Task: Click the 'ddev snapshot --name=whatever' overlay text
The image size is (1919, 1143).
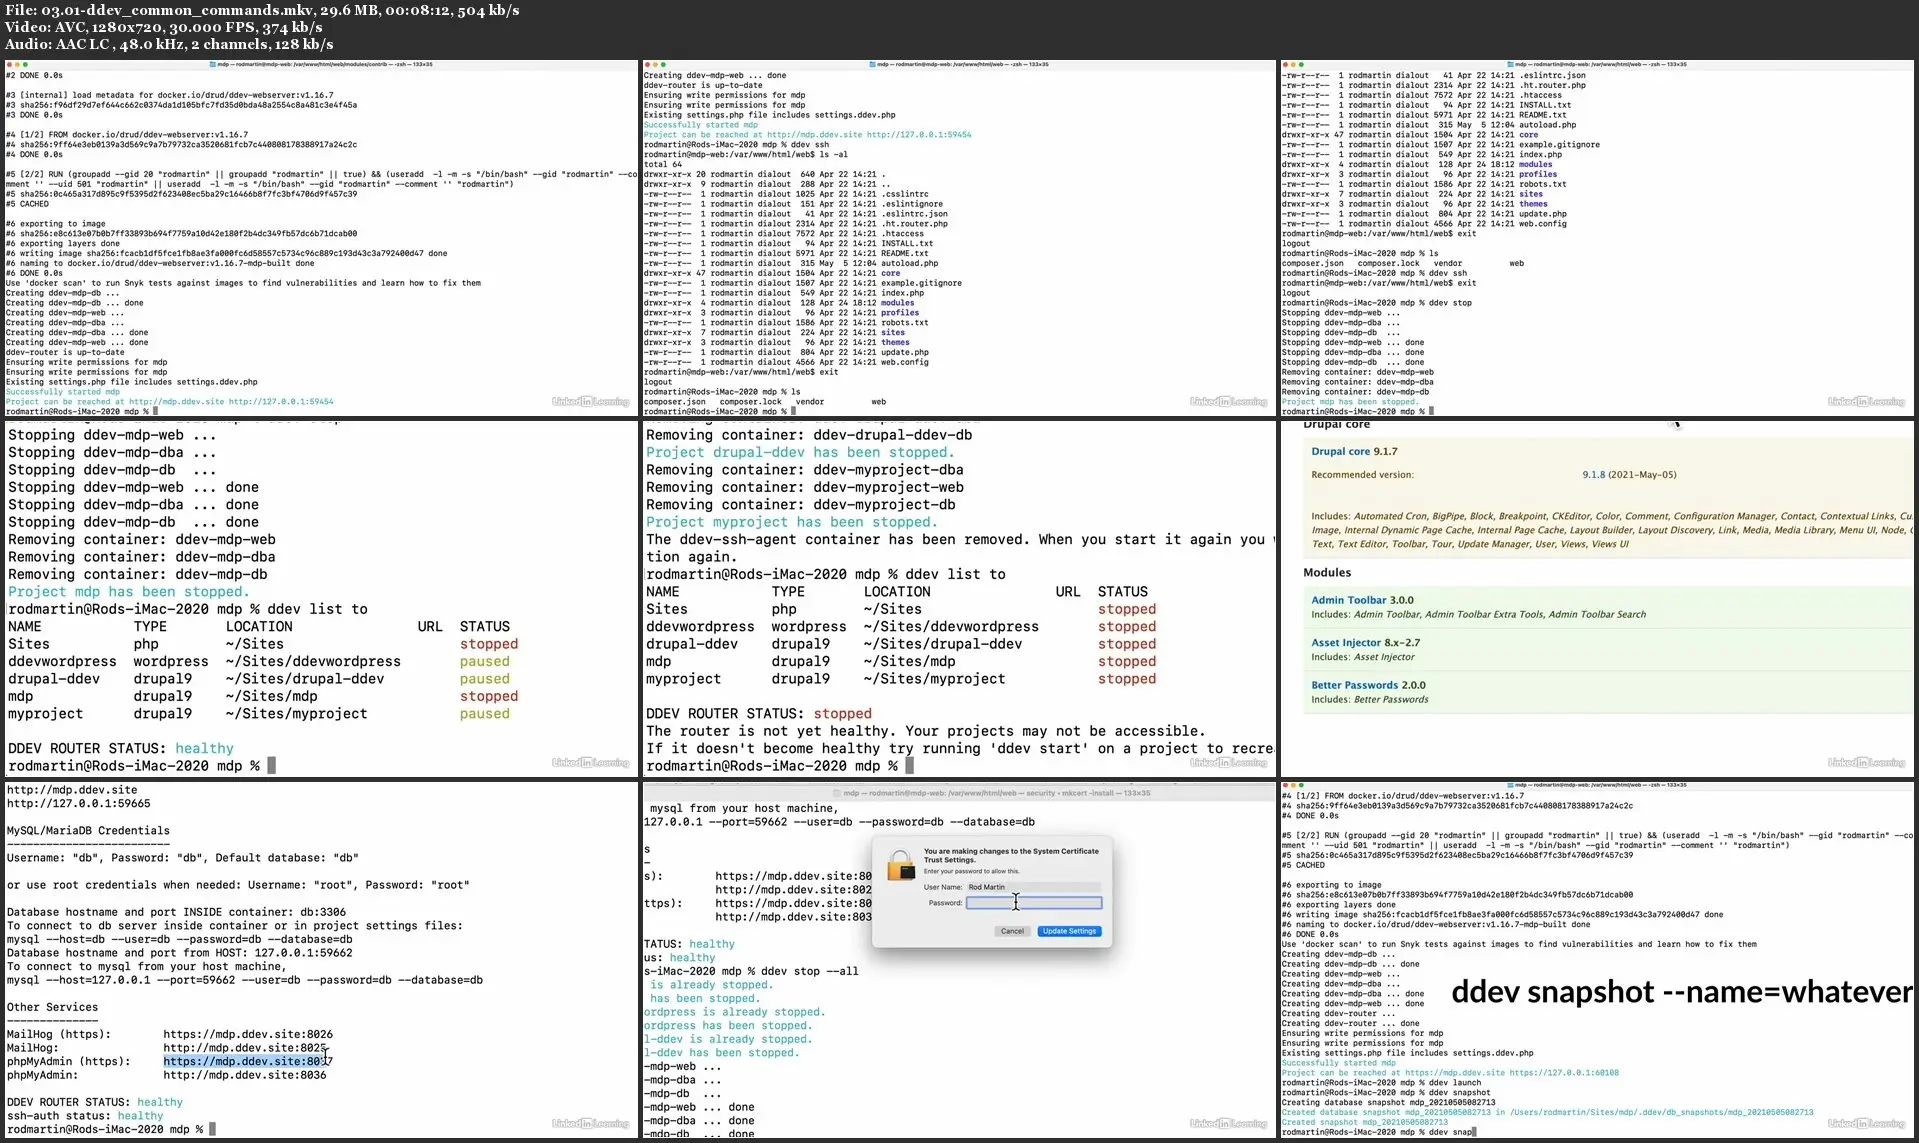Action: coord(1681,992)
